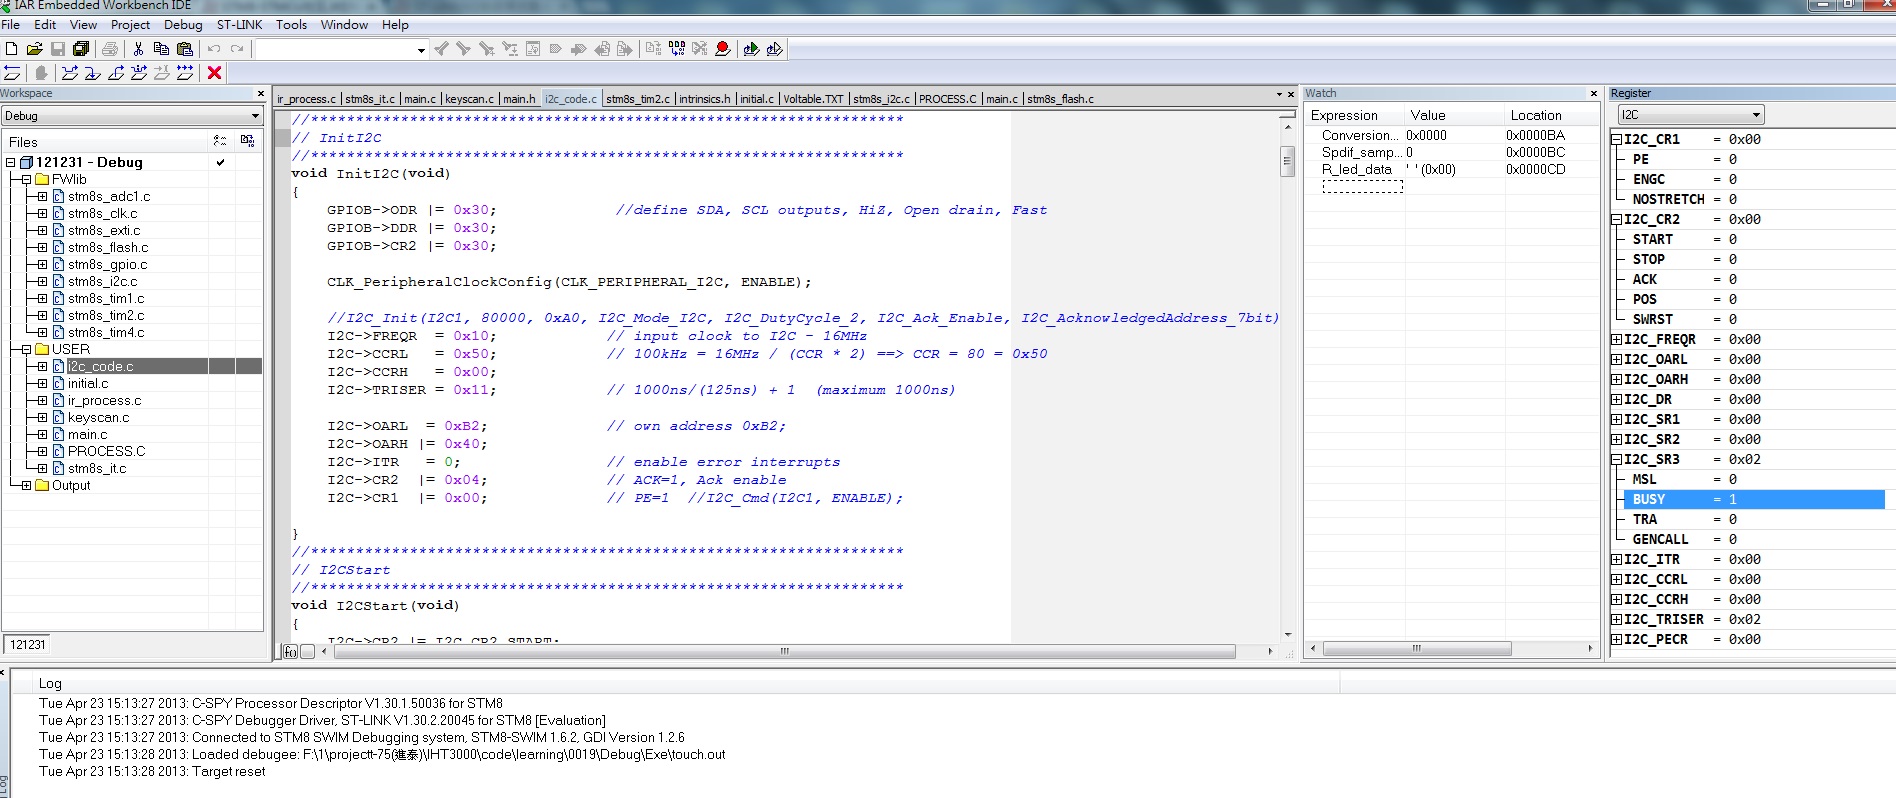Click the Undo arrow icon
Screen dimensions: 1896x798
(214, 48)
